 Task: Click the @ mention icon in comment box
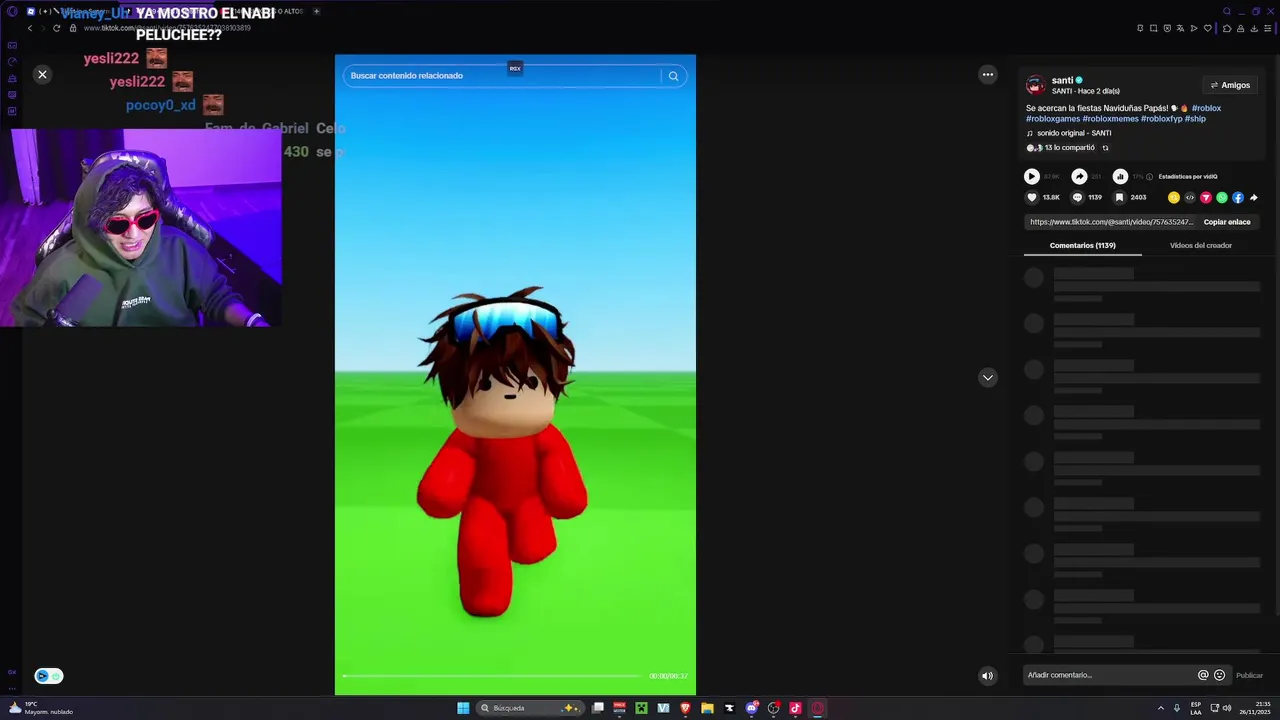tap(1203, 675)
